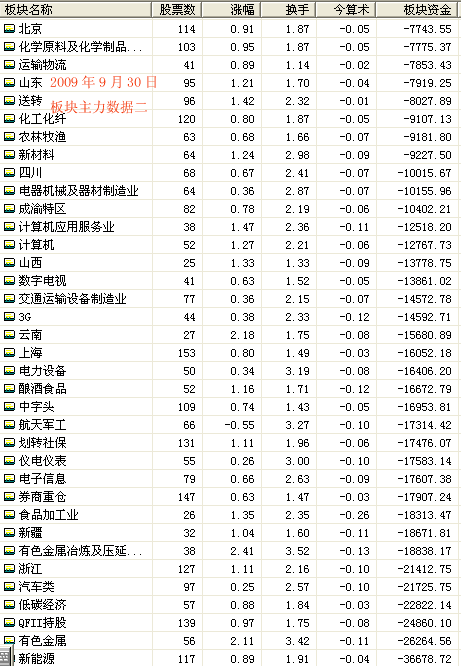Click the icon beside 新材料 row
The image size is (461, 666).
tap(9, 155)
